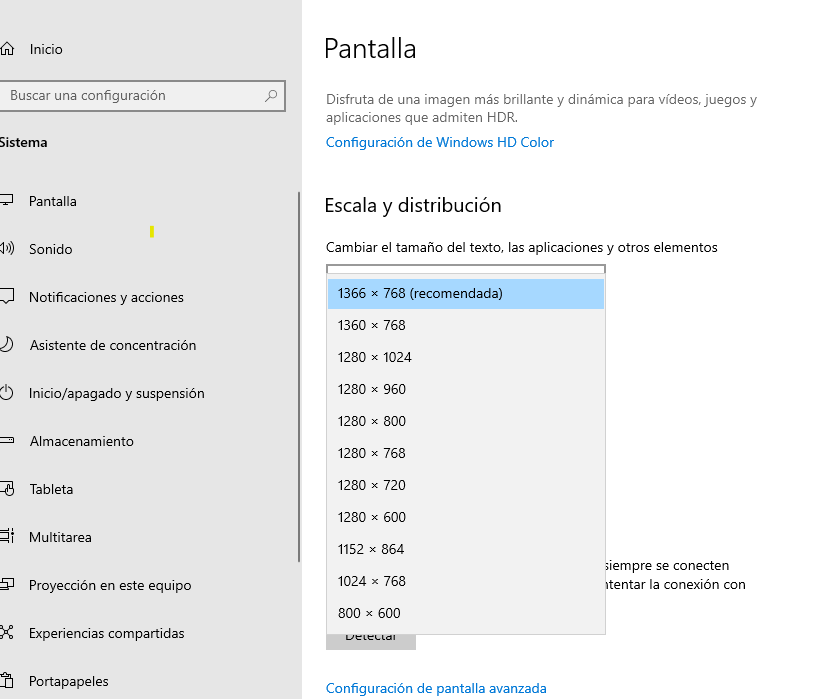Choose the 1280 × 1024 resolution
This screenshot has height=699, width=826.
point(466,358)
